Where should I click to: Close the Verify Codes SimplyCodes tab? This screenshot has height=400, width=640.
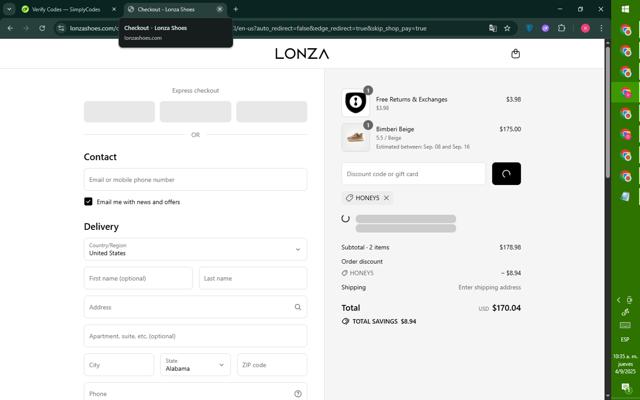(114, 9)
